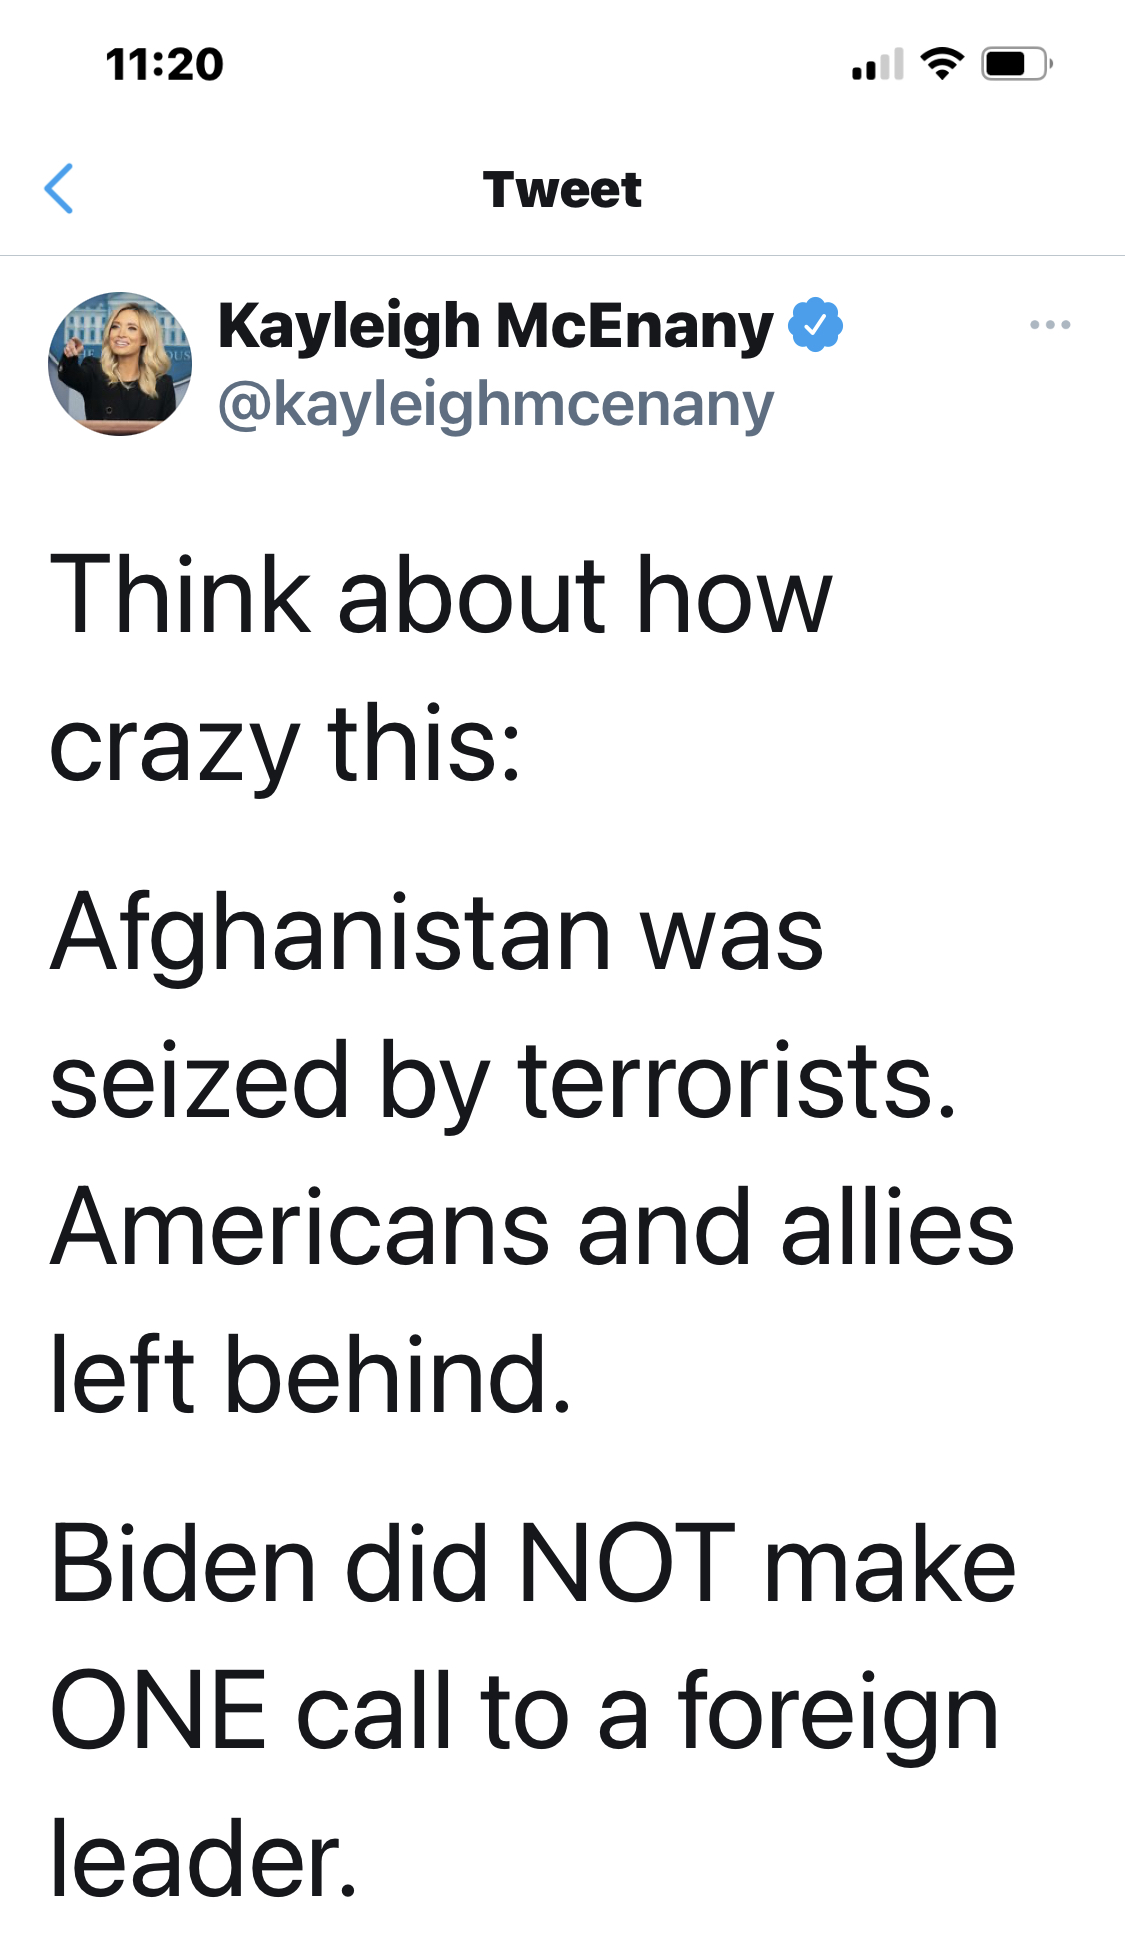1125x1960 pixels.
Task: Open Kayleigh McEnany's profile picture
Action: click(x=120, y=364)
